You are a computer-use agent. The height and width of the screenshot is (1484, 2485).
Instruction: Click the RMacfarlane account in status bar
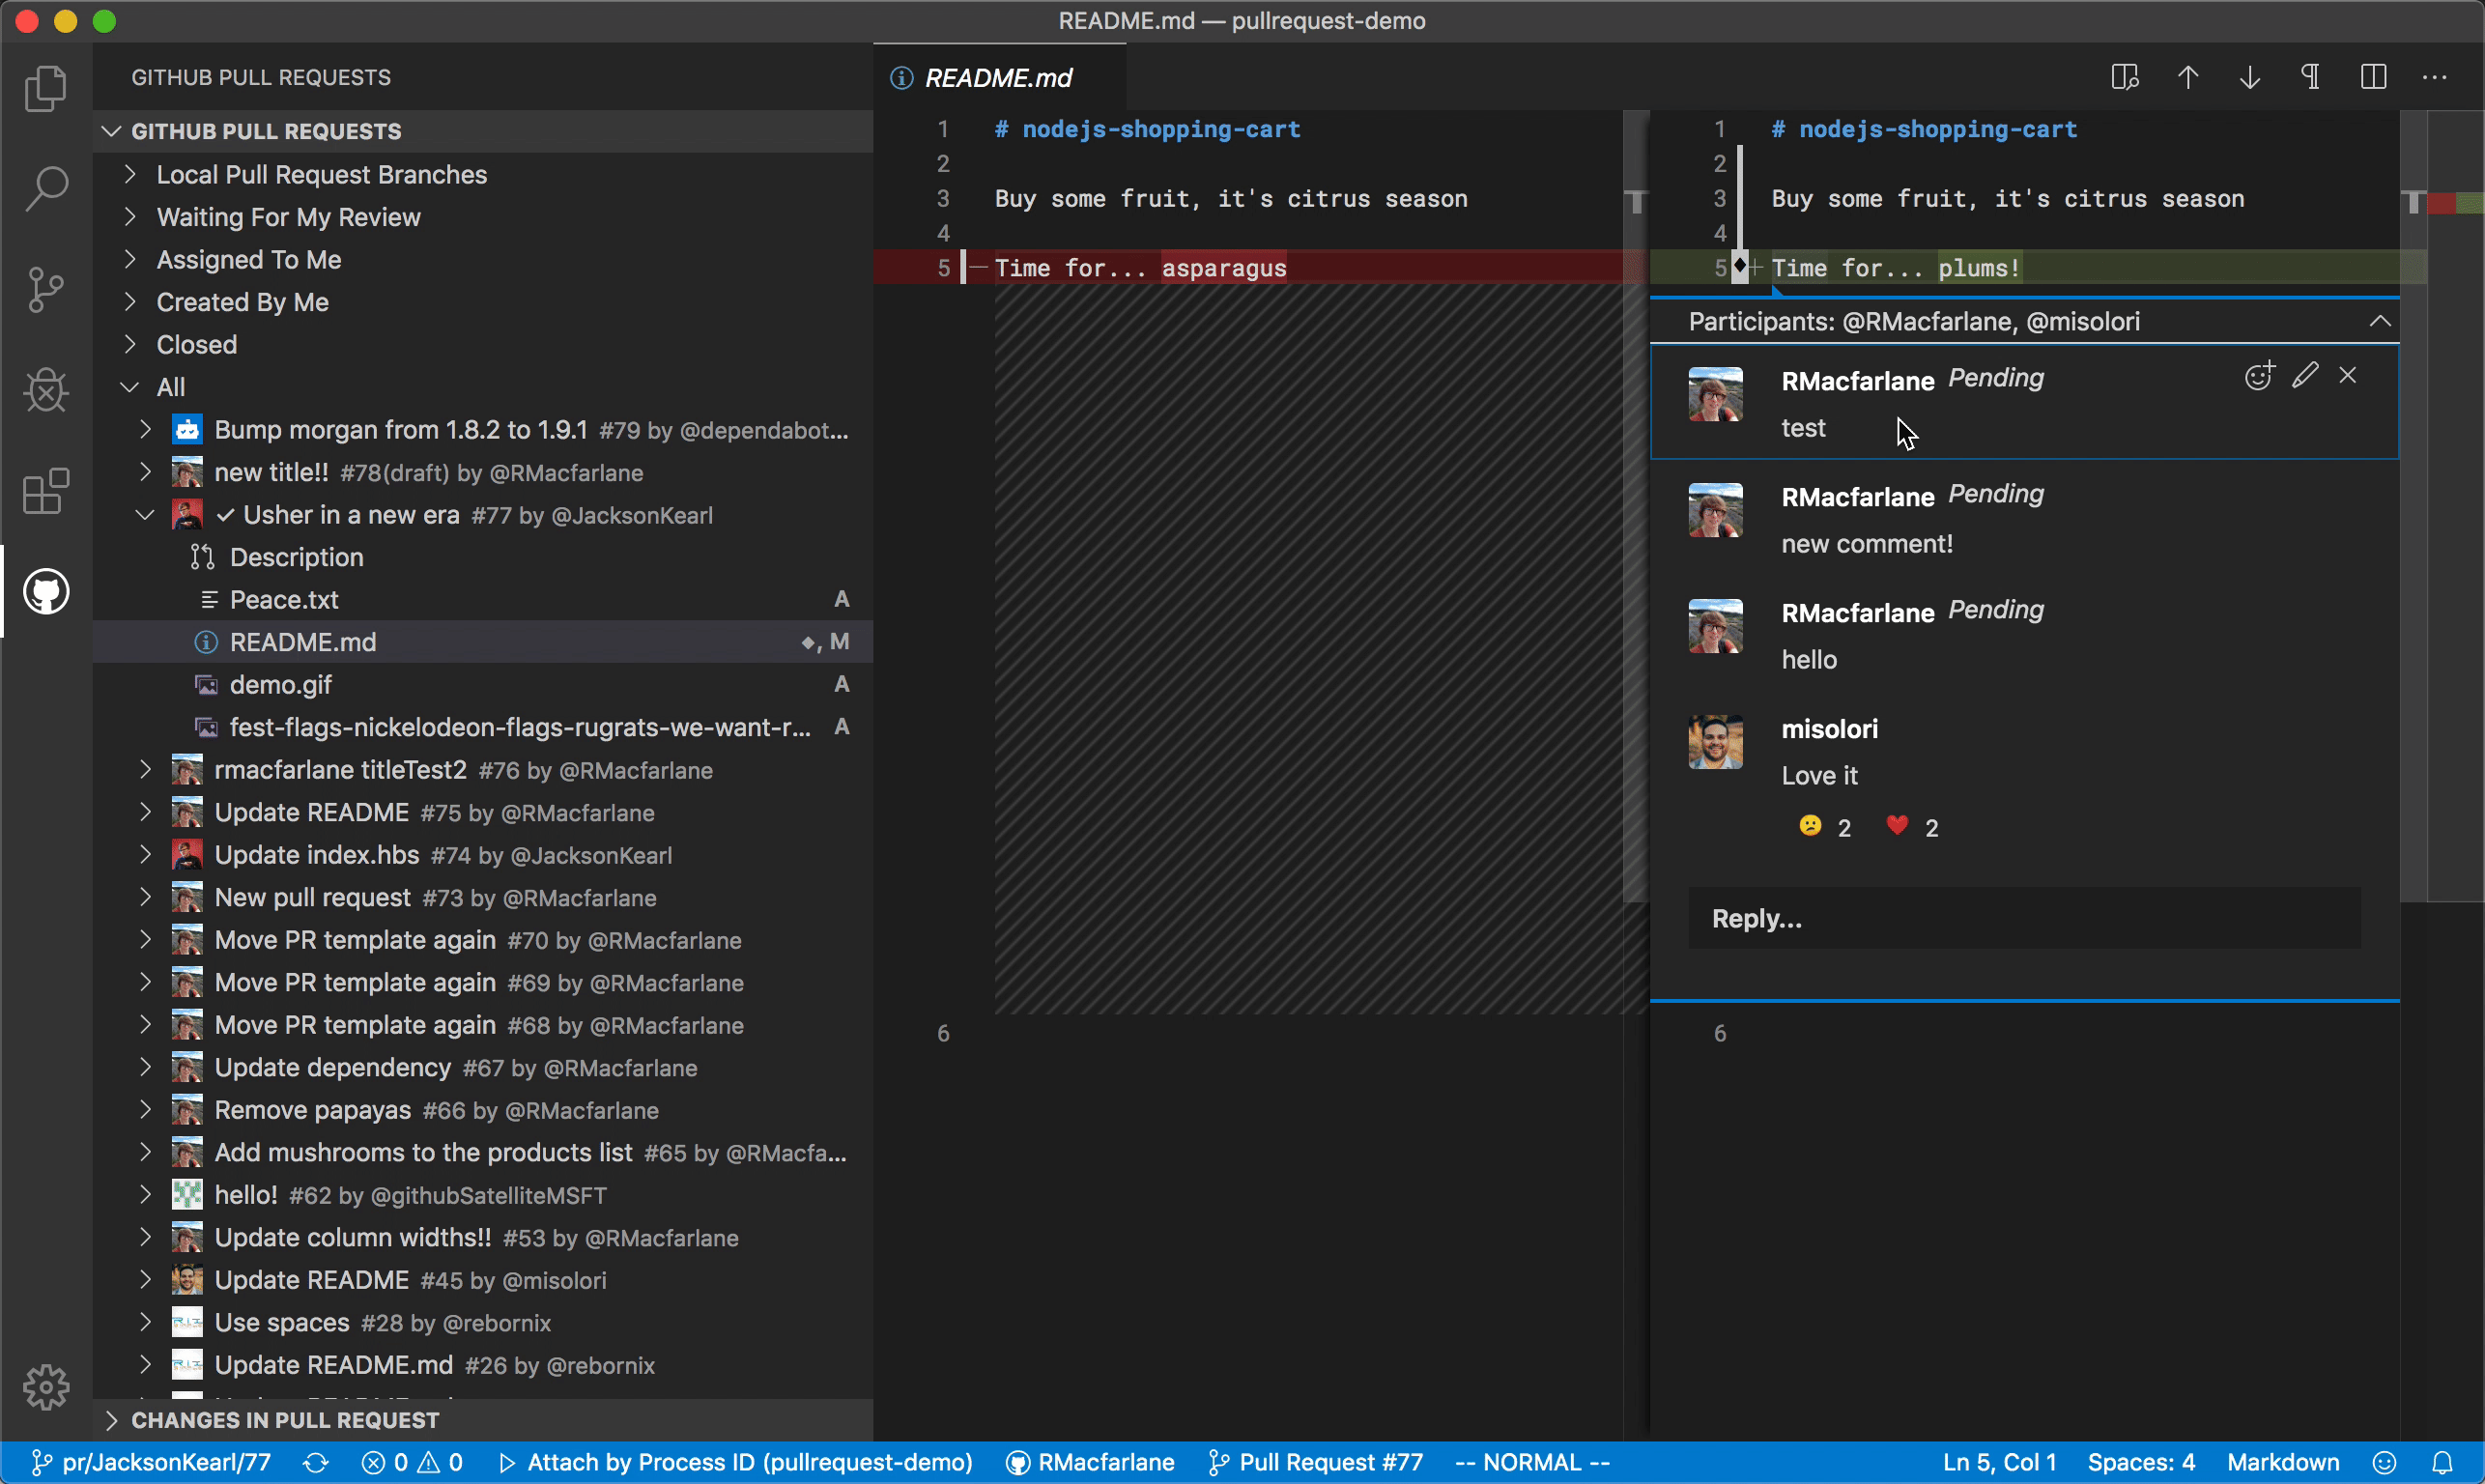[x=1090, y=1462]
